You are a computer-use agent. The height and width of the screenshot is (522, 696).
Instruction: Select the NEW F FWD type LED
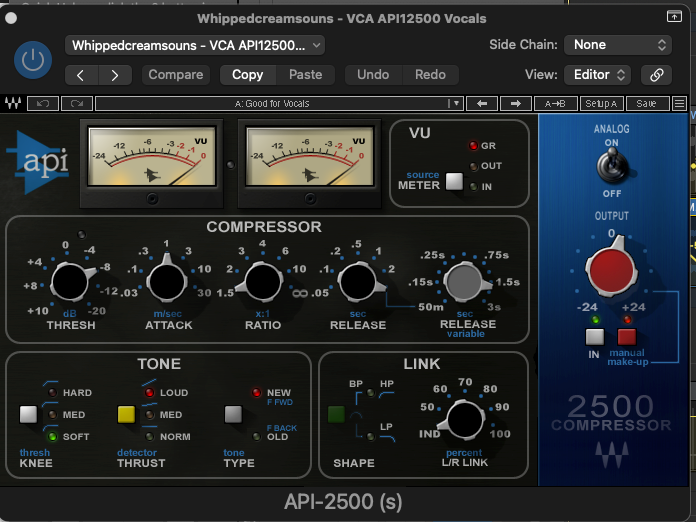click(x=256, y=392)
